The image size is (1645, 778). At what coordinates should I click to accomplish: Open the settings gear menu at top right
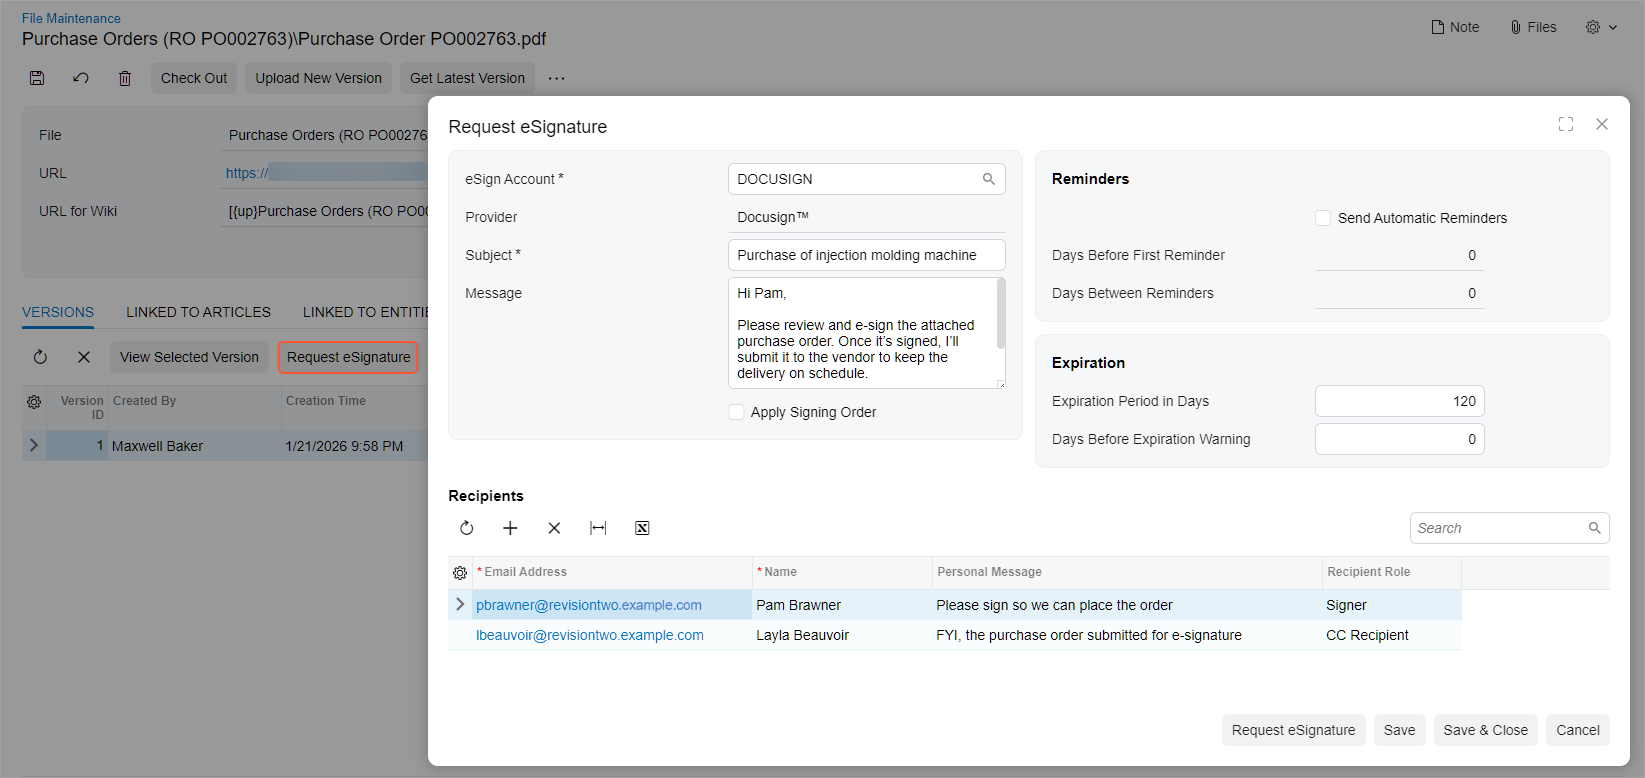click(x=1601, y=27)
